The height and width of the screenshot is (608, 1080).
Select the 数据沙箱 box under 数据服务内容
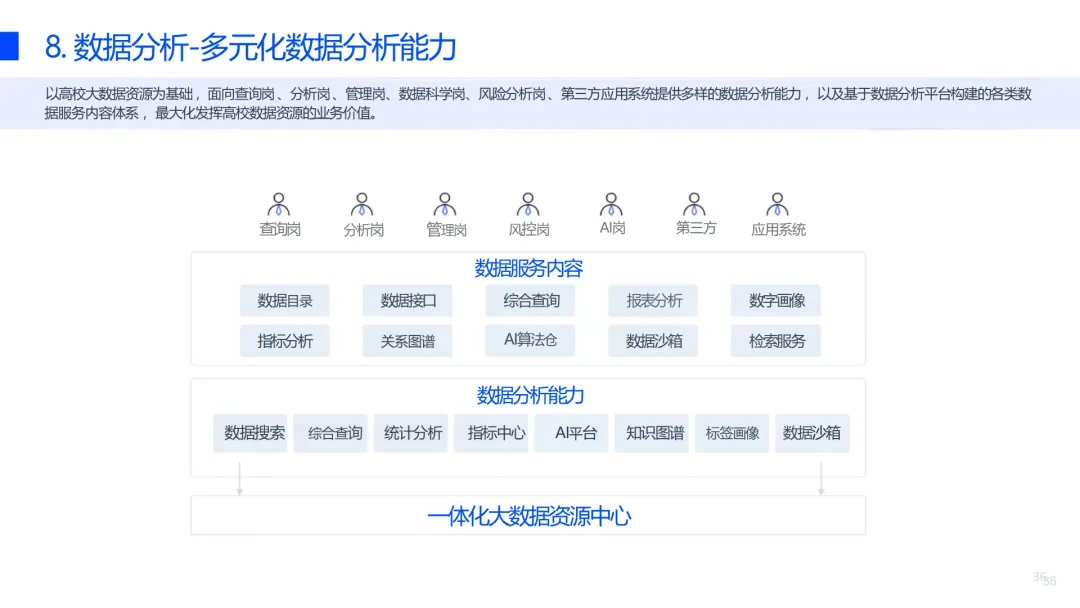[653, 341]
